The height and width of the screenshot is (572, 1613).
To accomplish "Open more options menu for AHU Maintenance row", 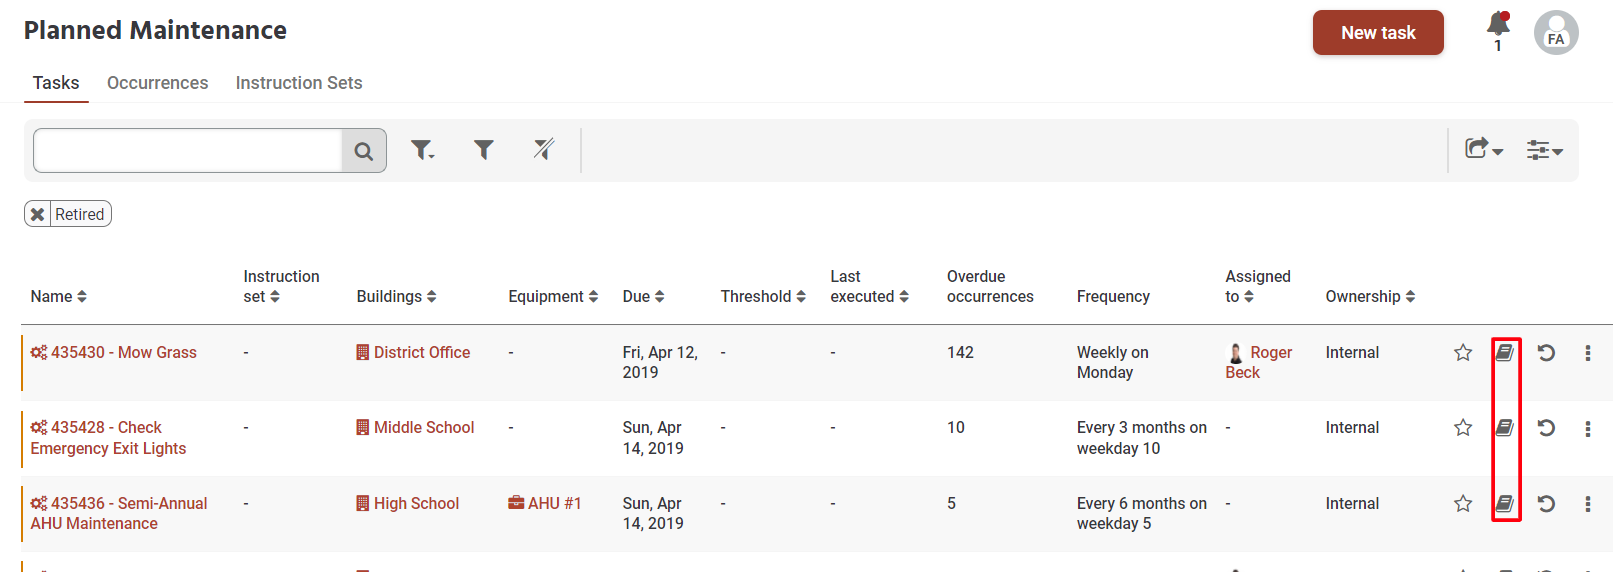I will (1588, 504).
